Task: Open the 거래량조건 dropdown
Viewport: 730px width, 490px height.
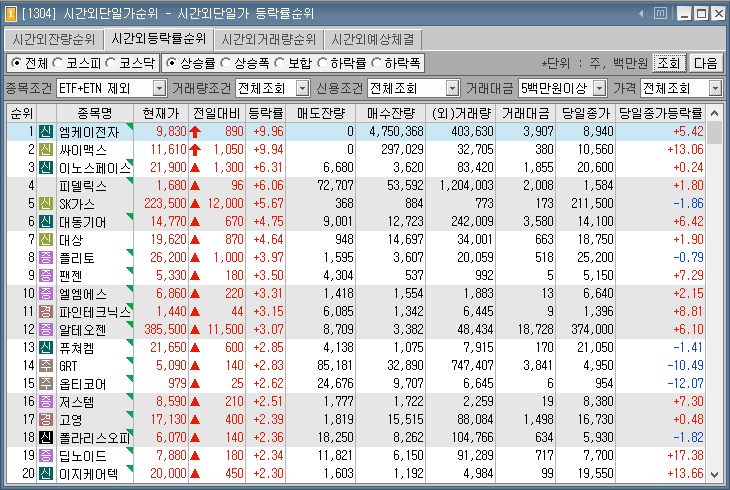Action: click(x=303, y=88)
